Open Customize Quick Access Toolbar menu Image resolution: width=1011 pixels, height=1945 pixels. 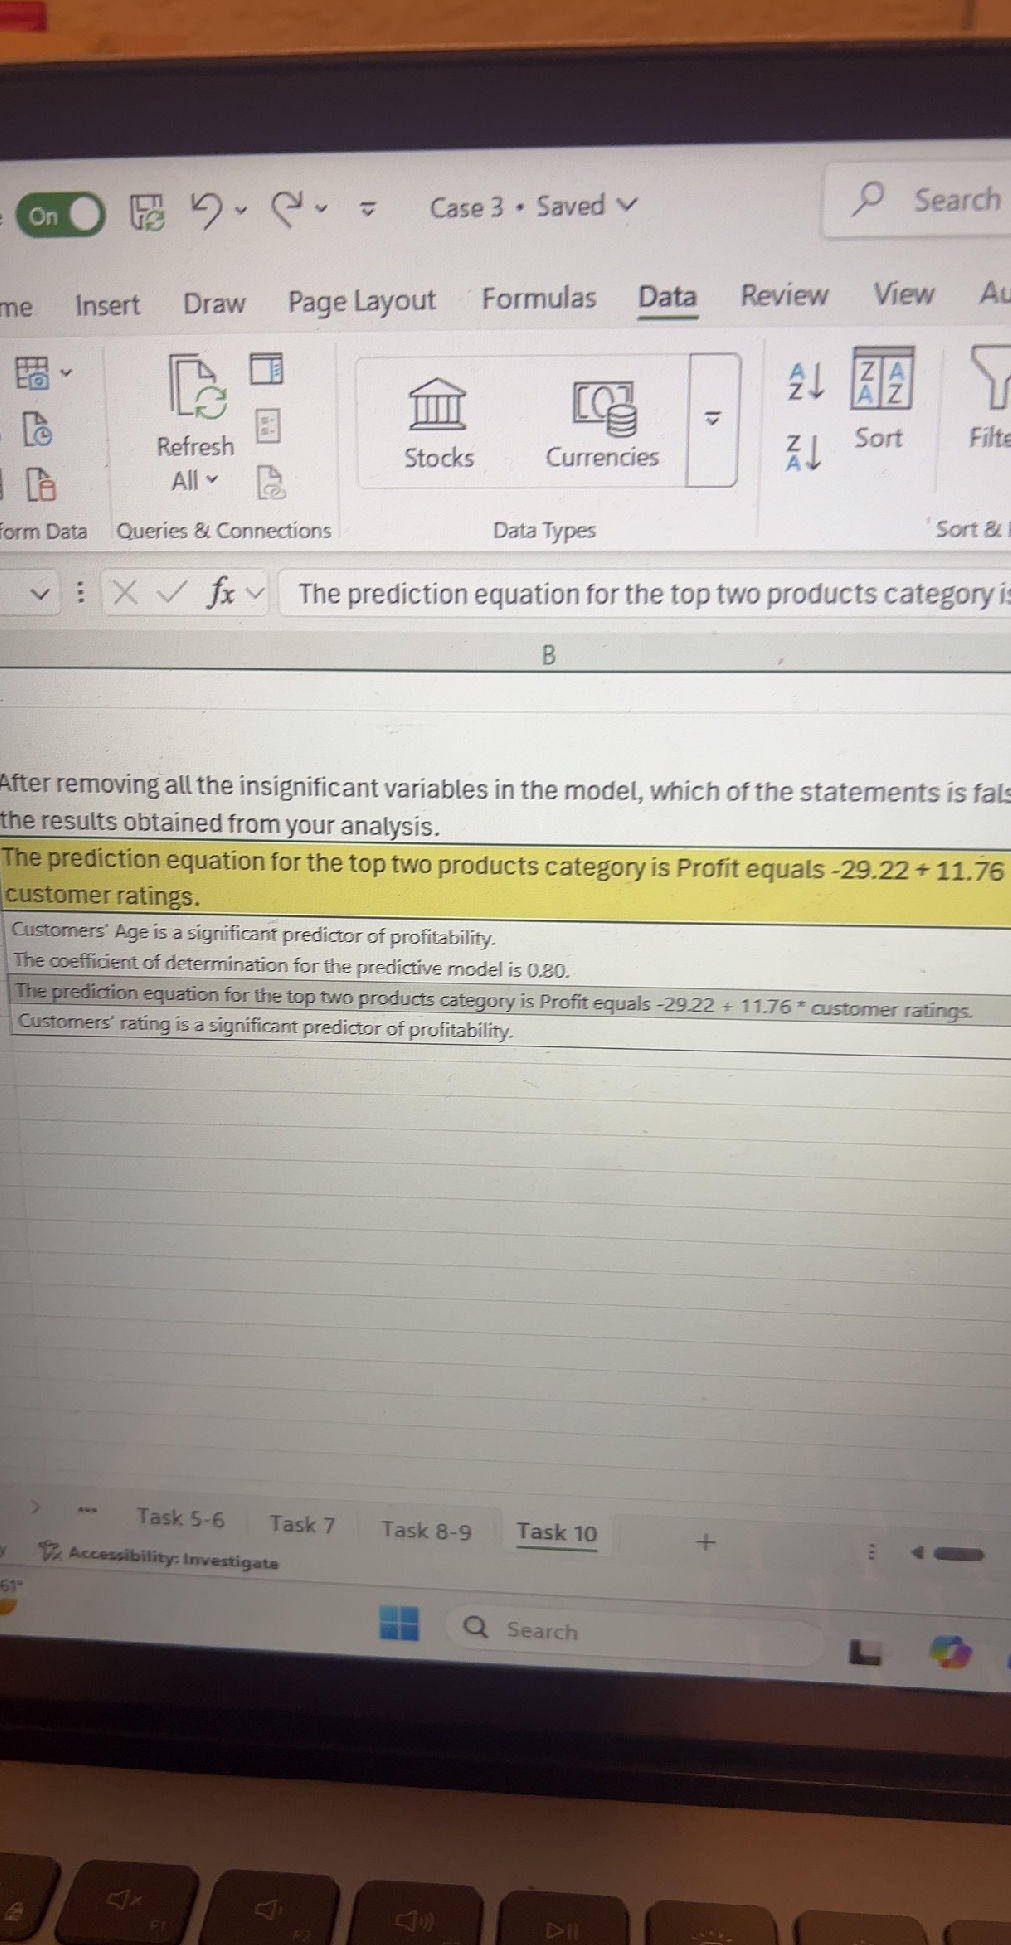click(368, 209)
